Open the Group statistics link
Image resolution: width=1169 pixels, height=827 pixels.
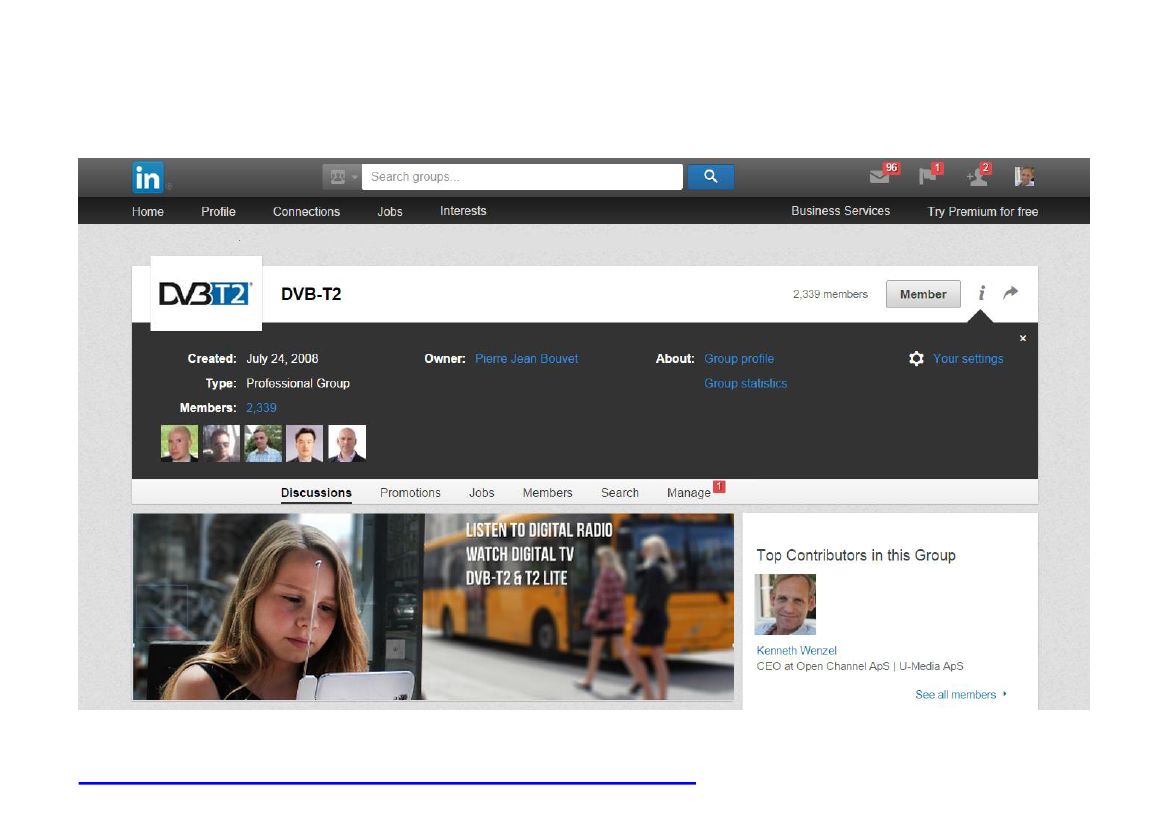(x=745, y=384)
